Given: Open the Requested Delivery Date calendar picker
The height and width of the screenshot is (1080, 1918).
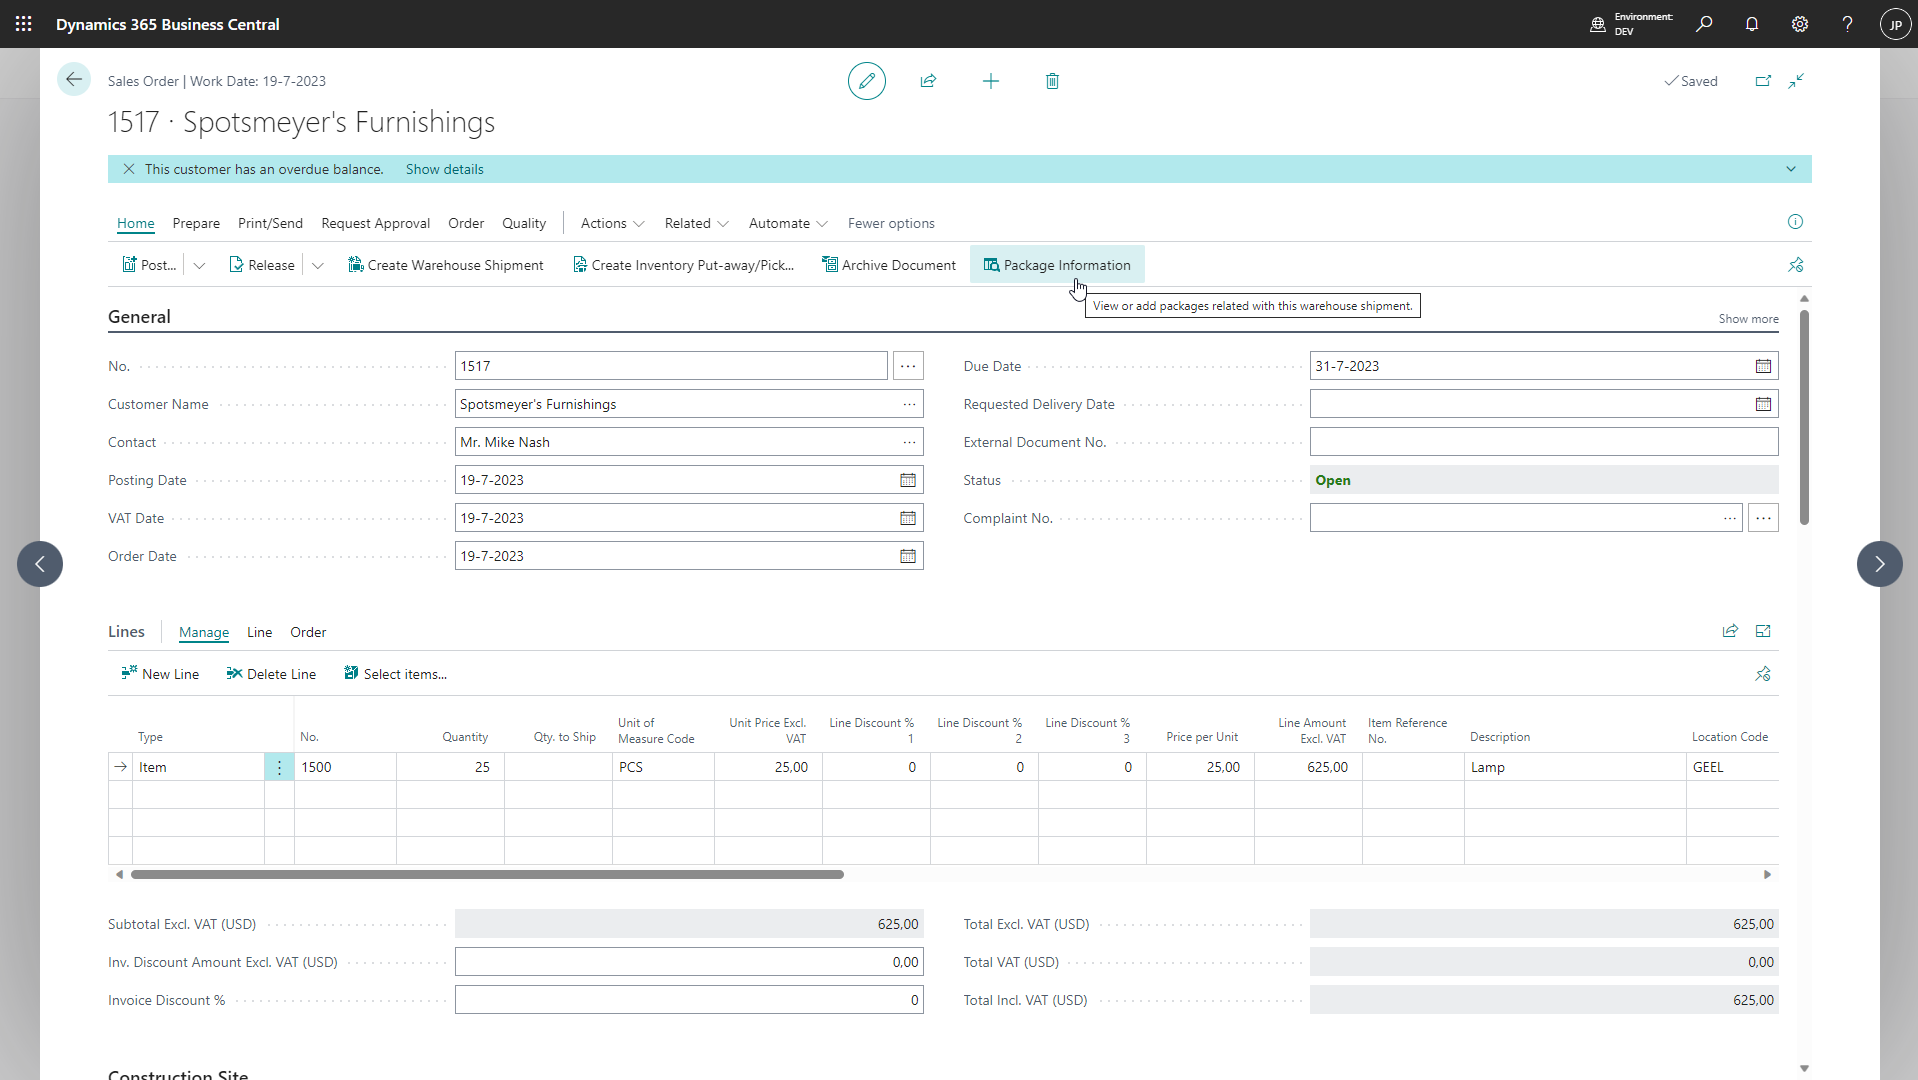Looking at the screenshot, I should pos(1763,404).
